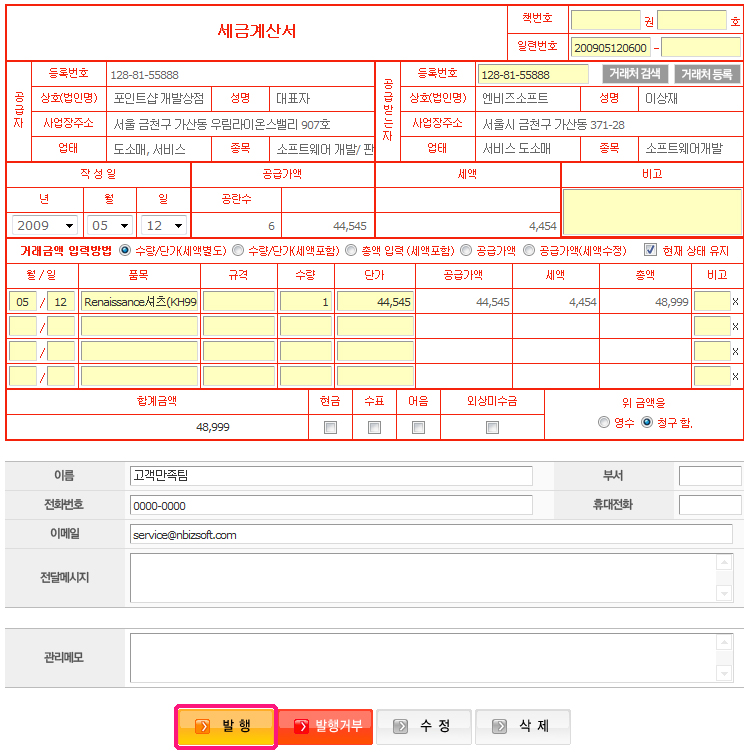Check the 현금 (cash) checkbox
The height and width of the screenshot is (752, 744).
331,427
